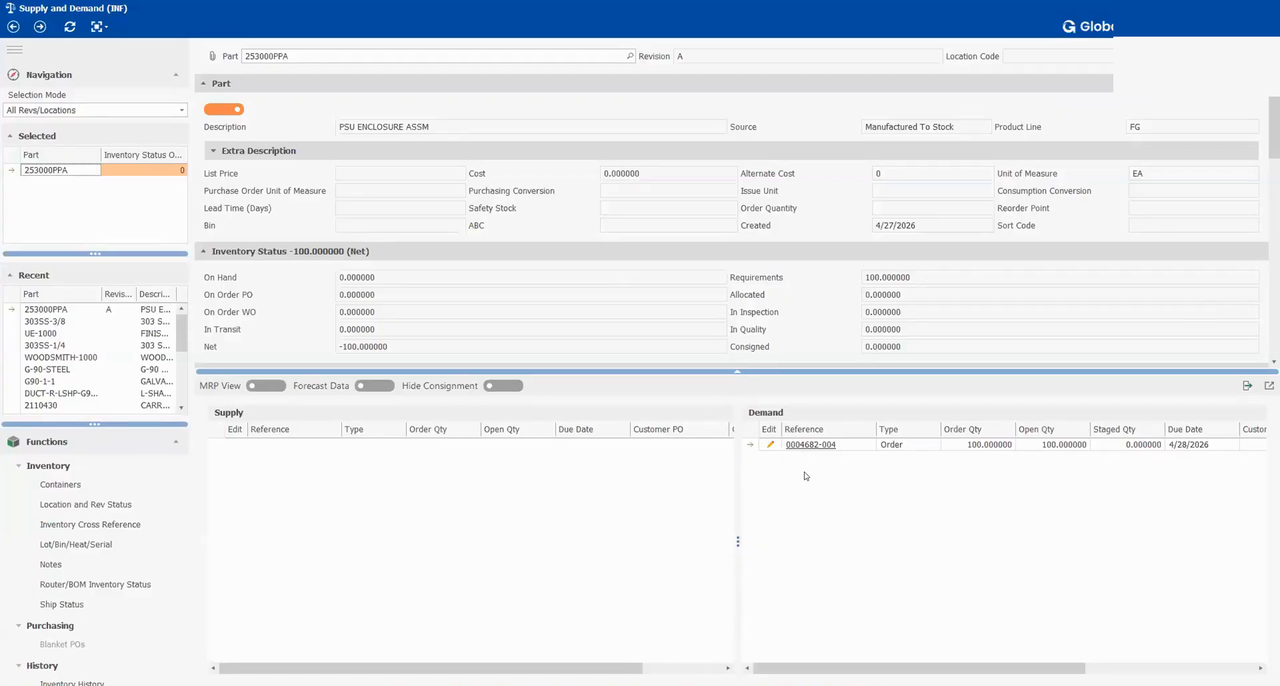Expand the Extra Description section
Screen dimensions: 1280x686
213,151
